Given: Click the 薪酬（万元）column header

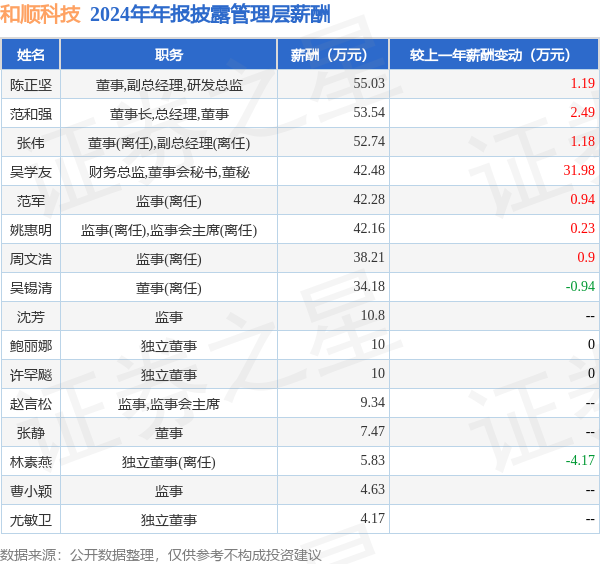Looking at the screenshot, I should (x=333, y=55).
